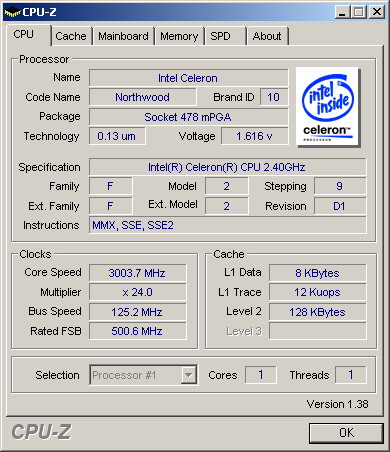Click the CPU-Z chip icon in title bar
Viewport: 390px width, 452px height.
12,12
